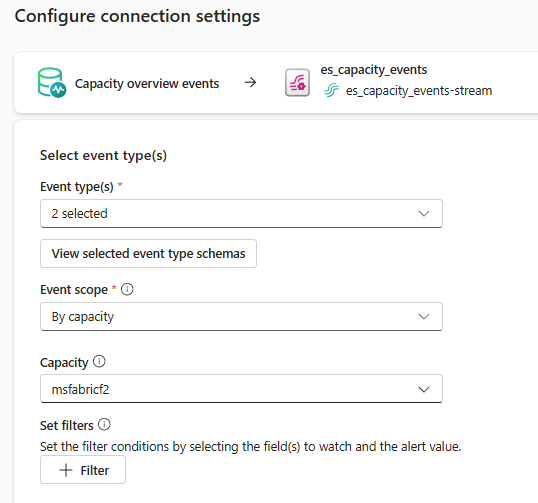
Task: Click the plus icon on Filter button
Action: pos(66,470)
